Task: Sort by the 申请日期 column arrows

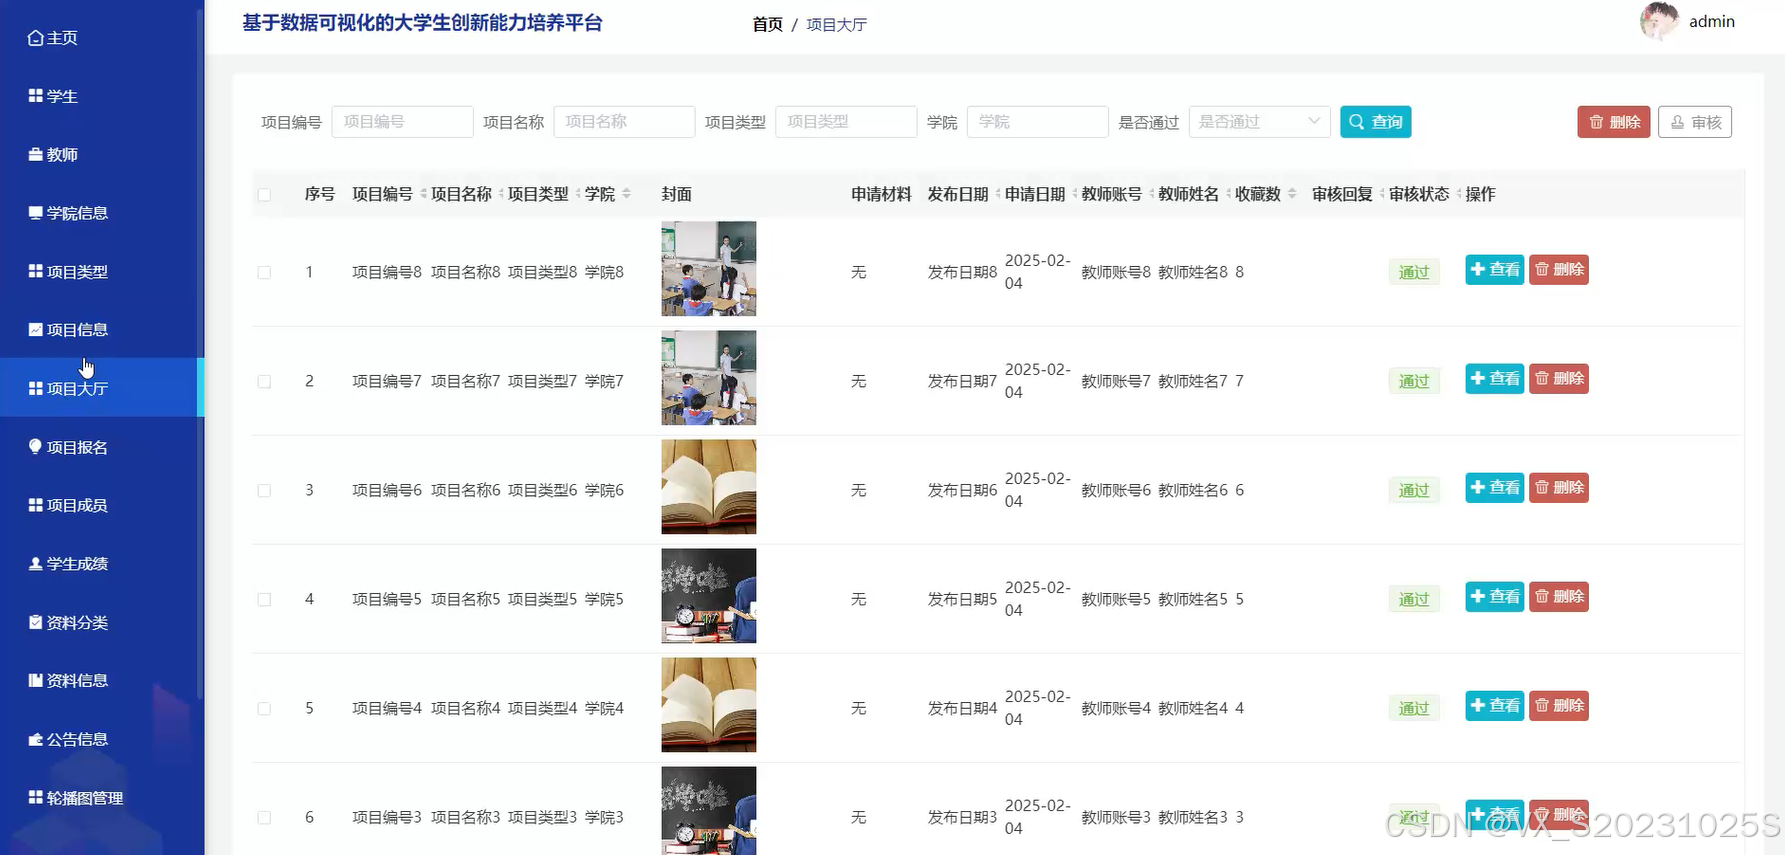Action: point(1075,194)
